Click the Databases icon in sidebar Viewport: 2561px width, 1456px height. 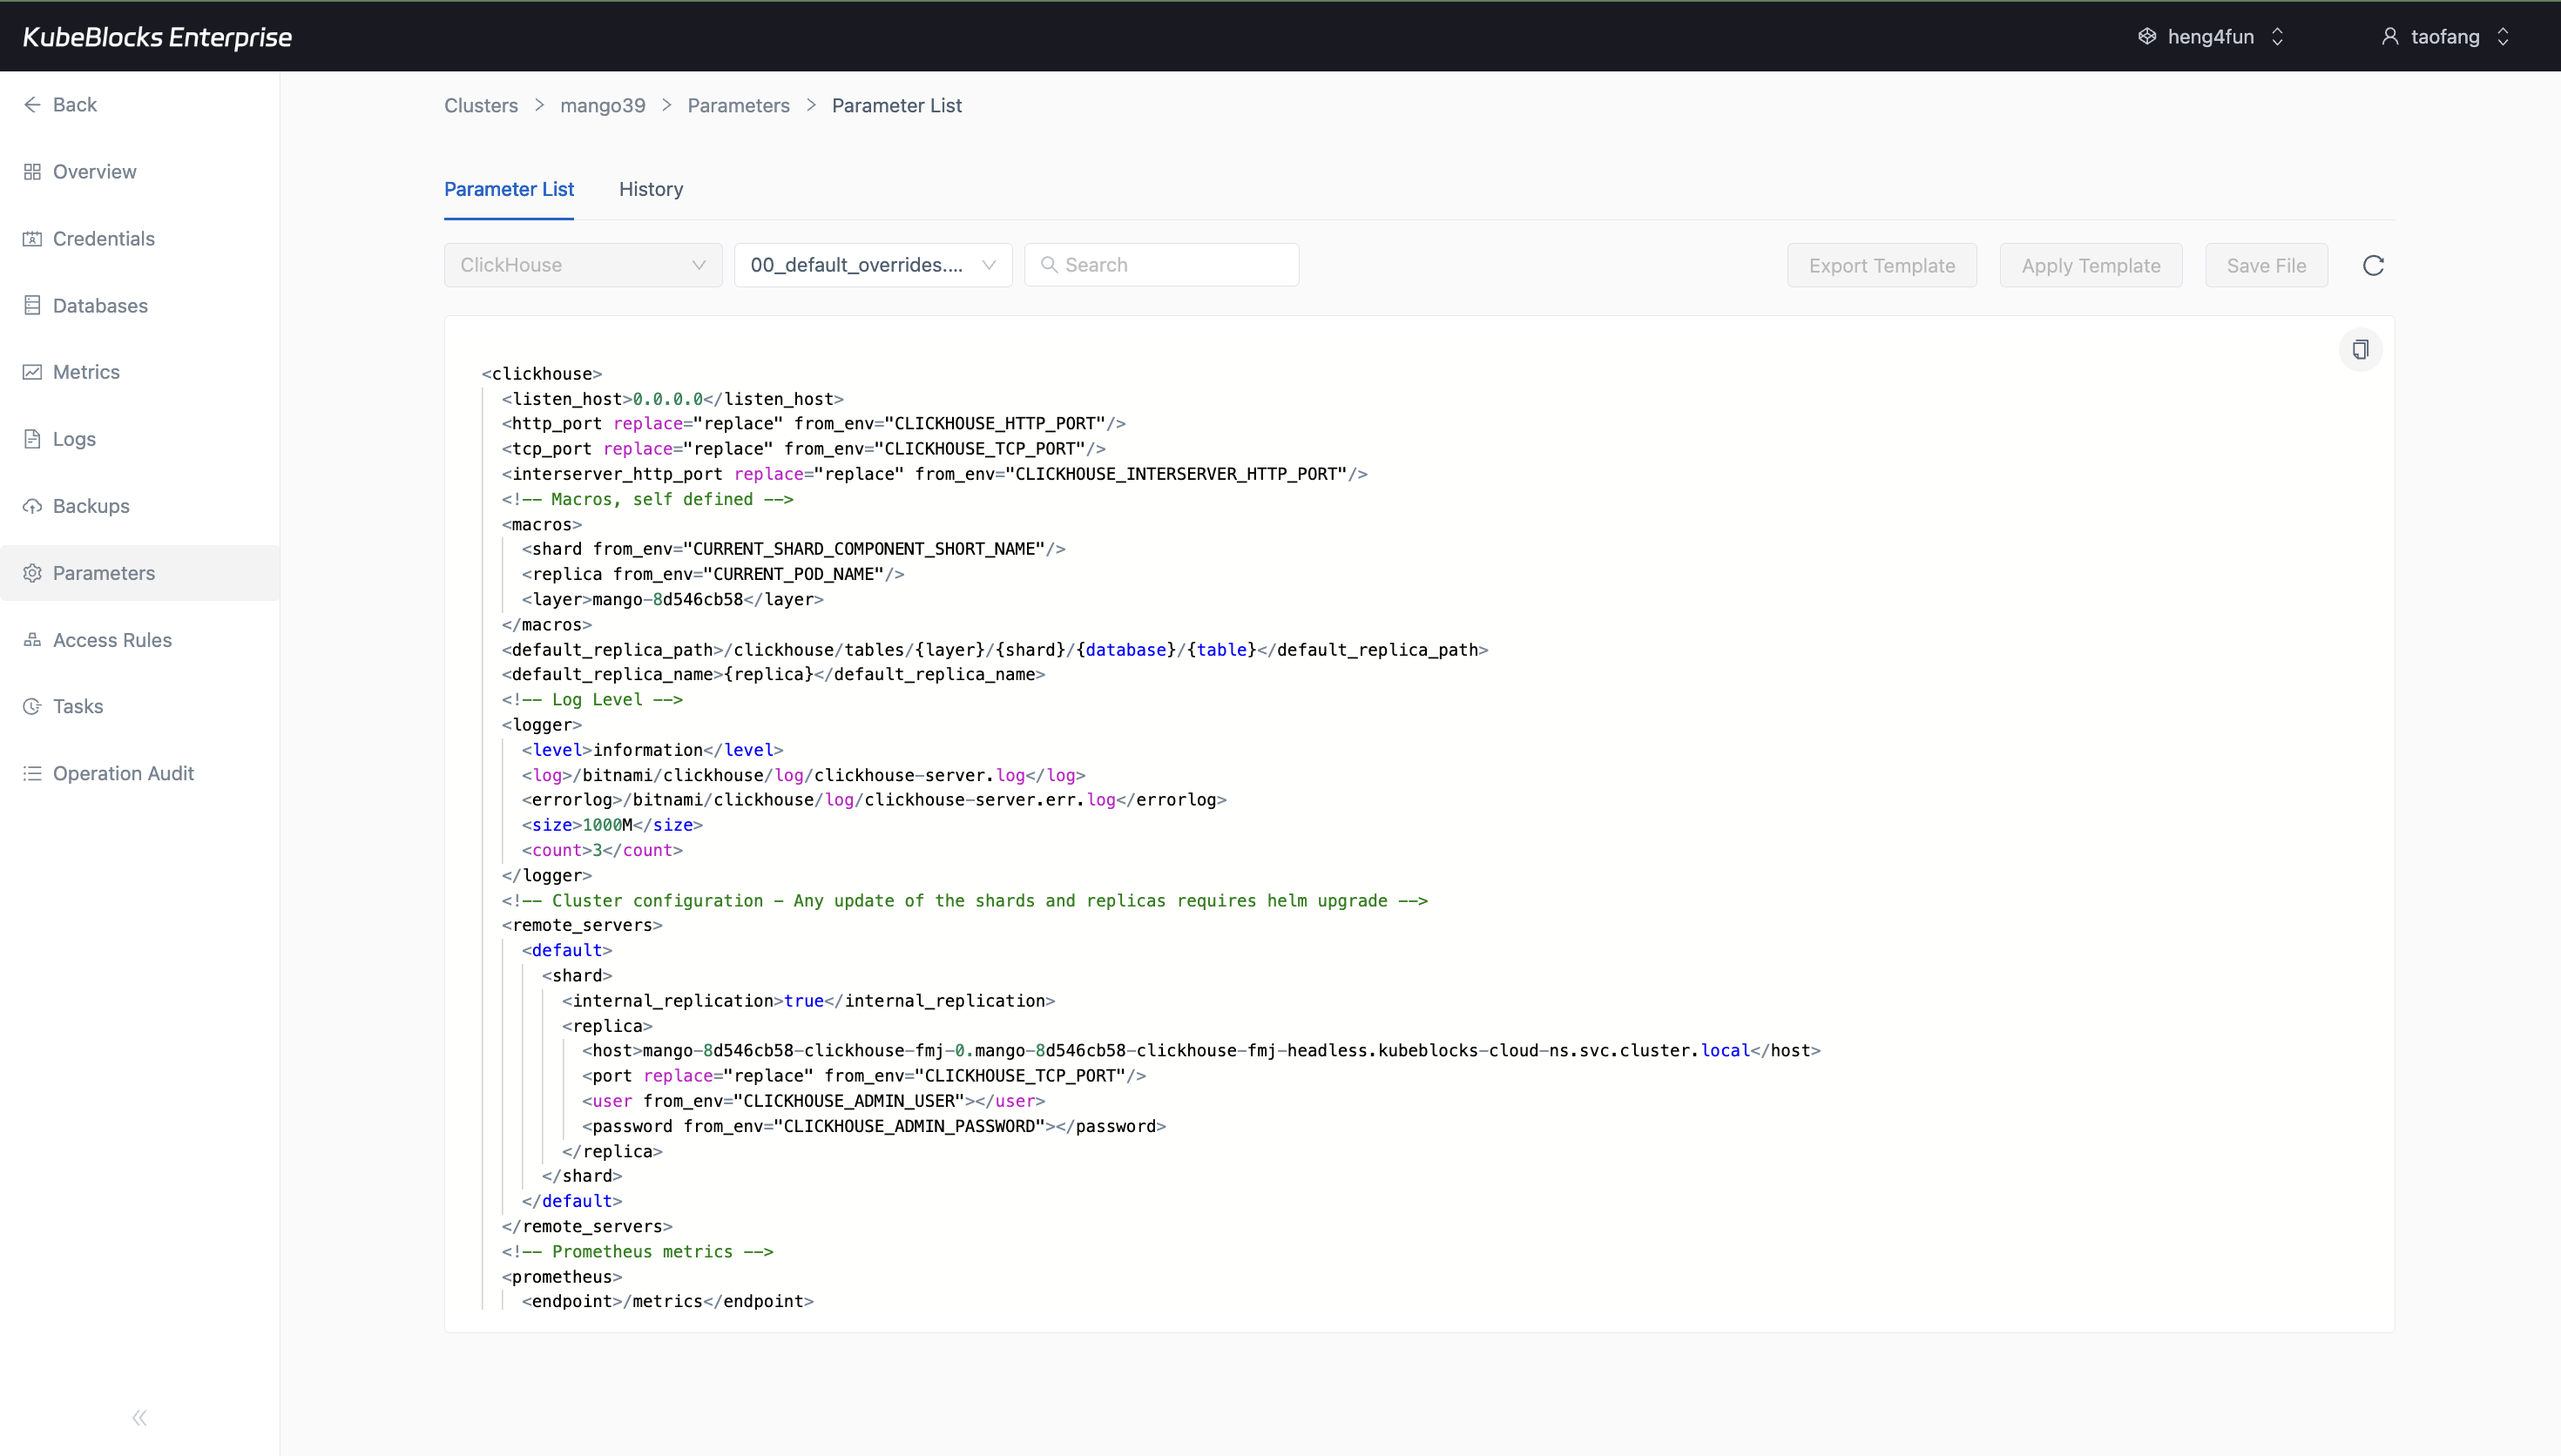(x=32, y=306)
